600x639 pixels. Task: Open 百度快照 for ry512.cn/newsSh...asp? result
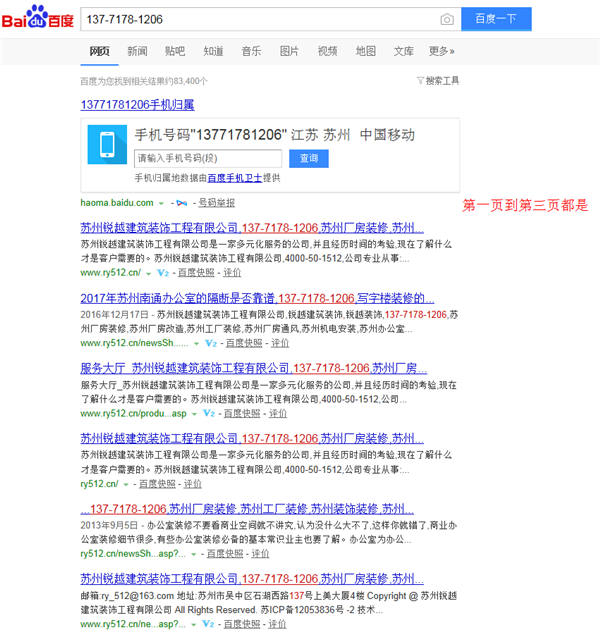pos(225,554)
